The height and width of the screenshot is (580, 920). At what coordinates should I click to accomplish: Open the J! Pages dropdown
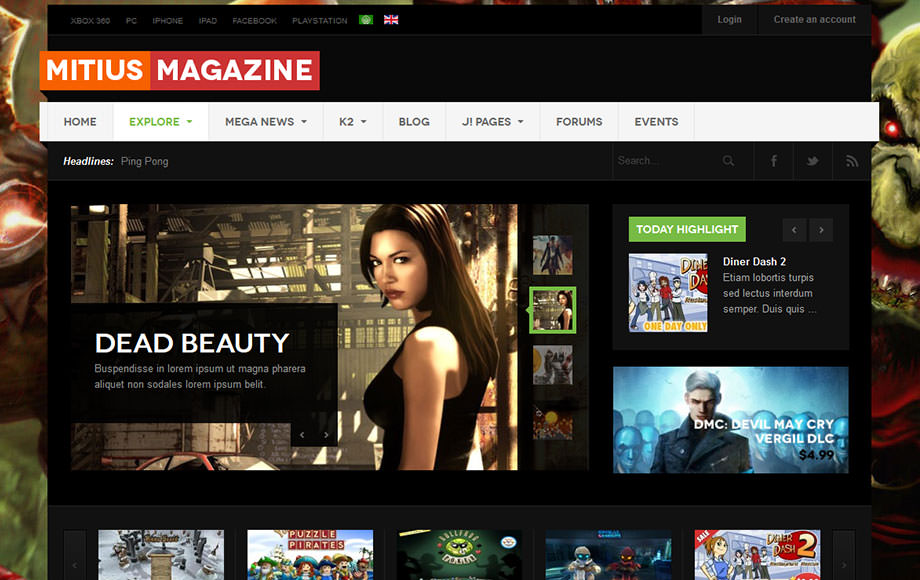[x=492, y=122]
